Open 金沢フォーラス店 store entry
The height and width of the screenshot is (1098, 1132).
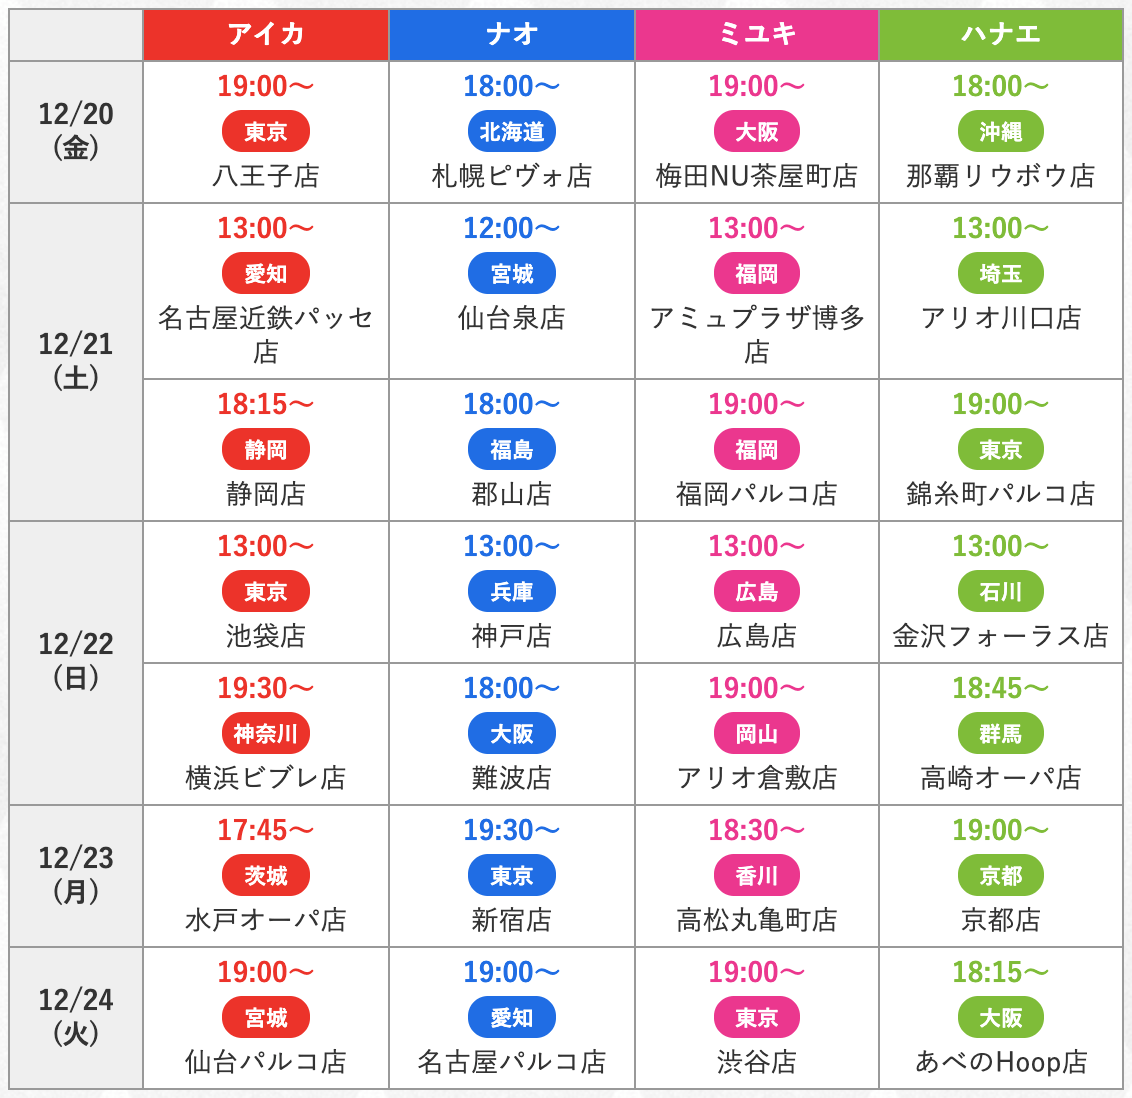pos(1001,636)
